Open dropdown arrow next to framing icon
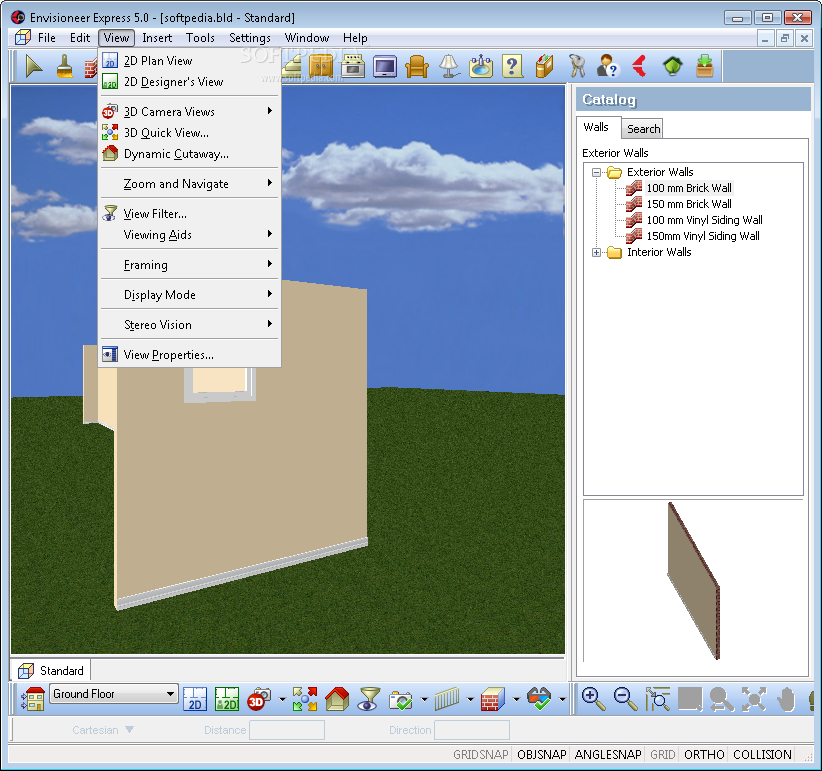The image size is (822, 771). coord(470,699)
